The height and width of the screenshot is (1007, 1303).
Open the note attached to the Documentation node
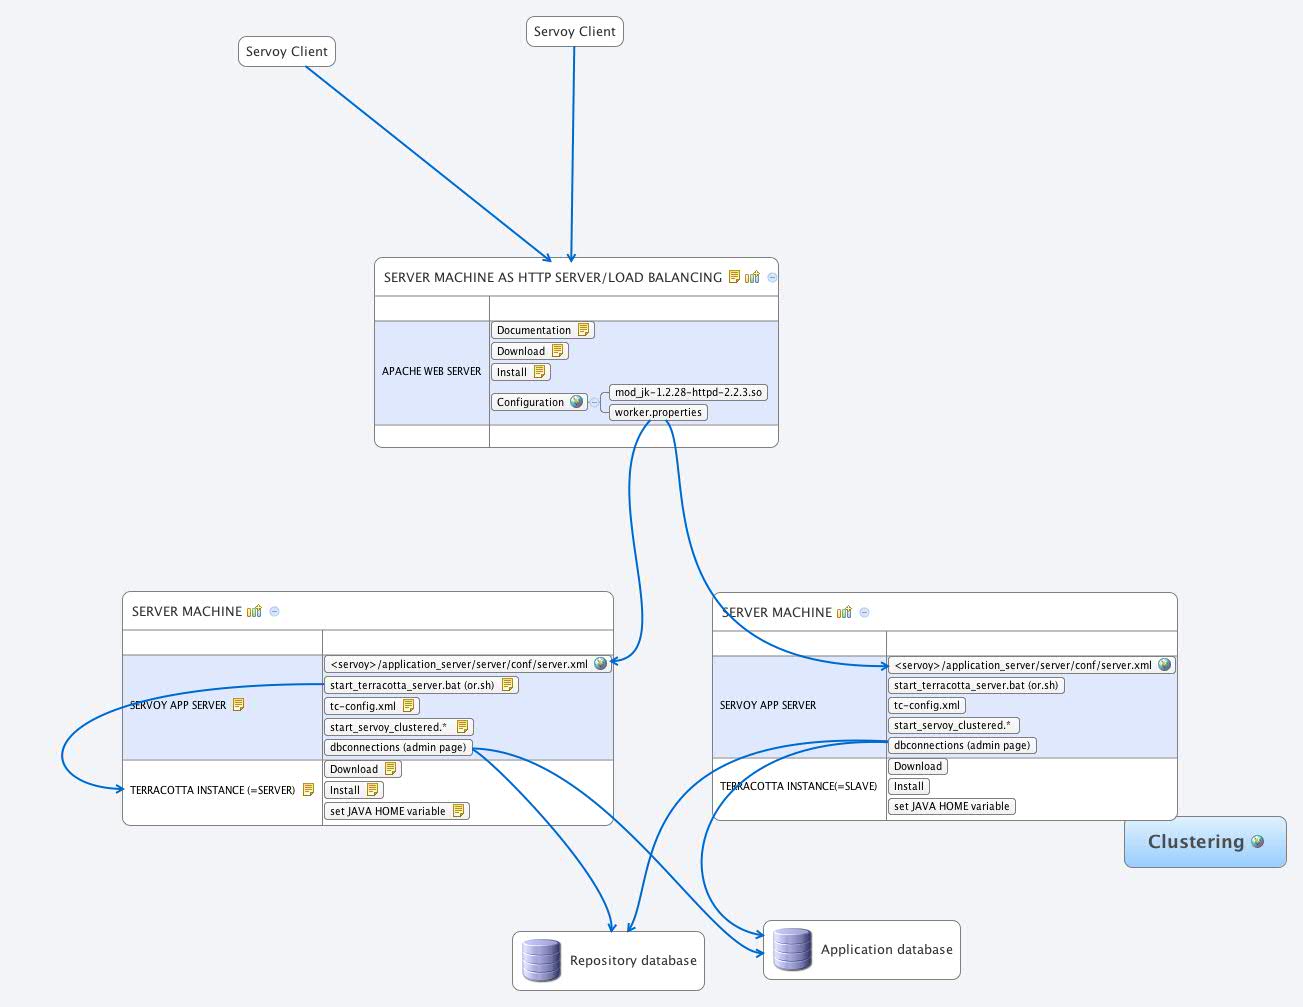point(584,329)
